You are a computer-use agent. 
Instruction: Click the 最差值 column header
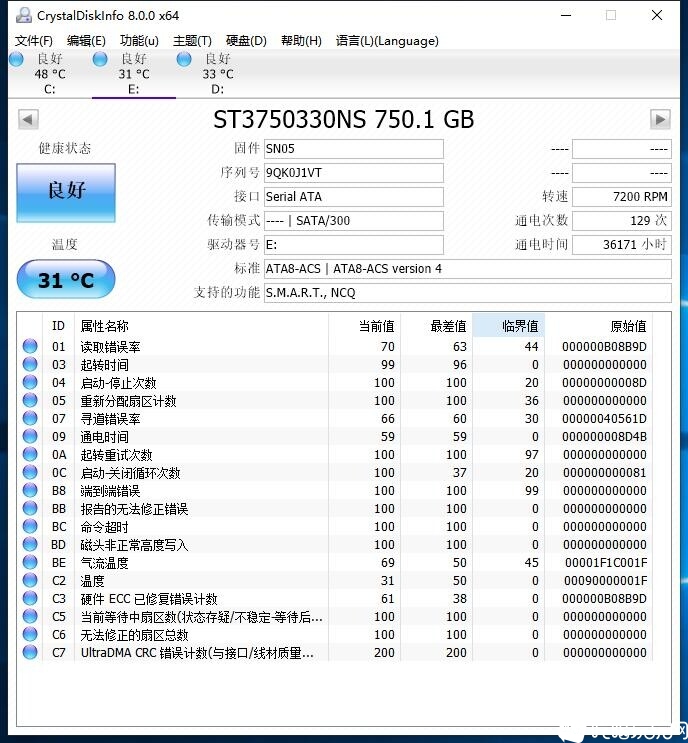436,326
